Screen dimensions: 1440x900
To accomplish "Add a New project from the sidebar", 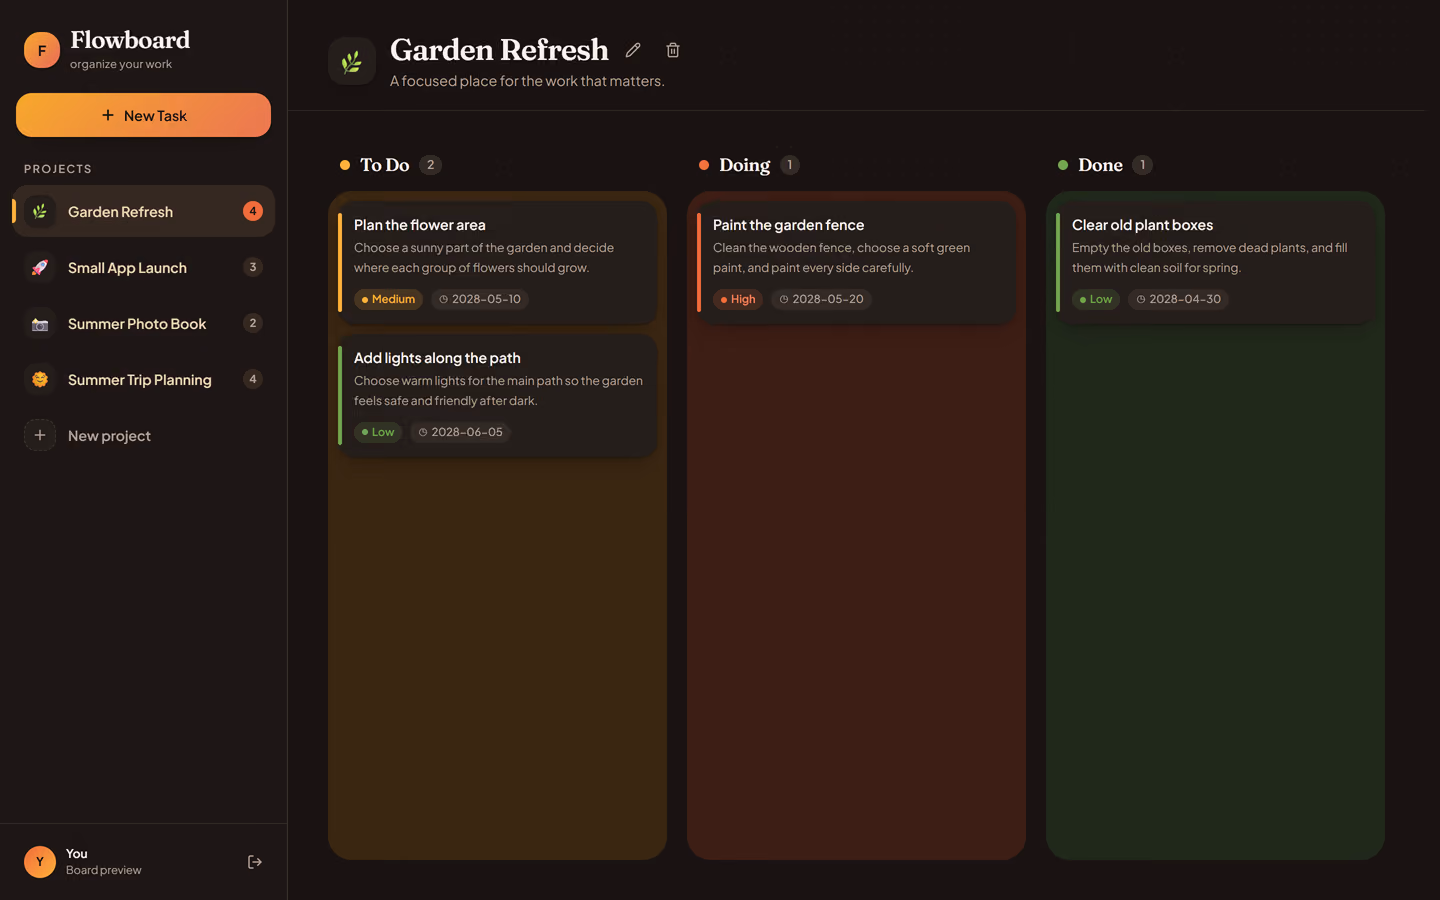I will 143,435.
